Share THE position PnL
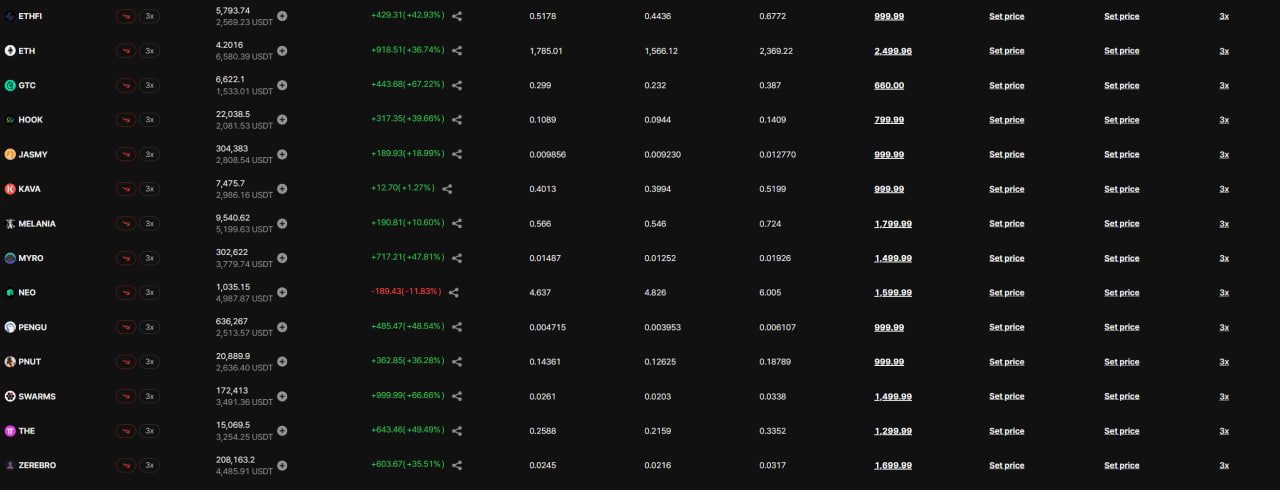1280x490 pixels. (457, 431)
